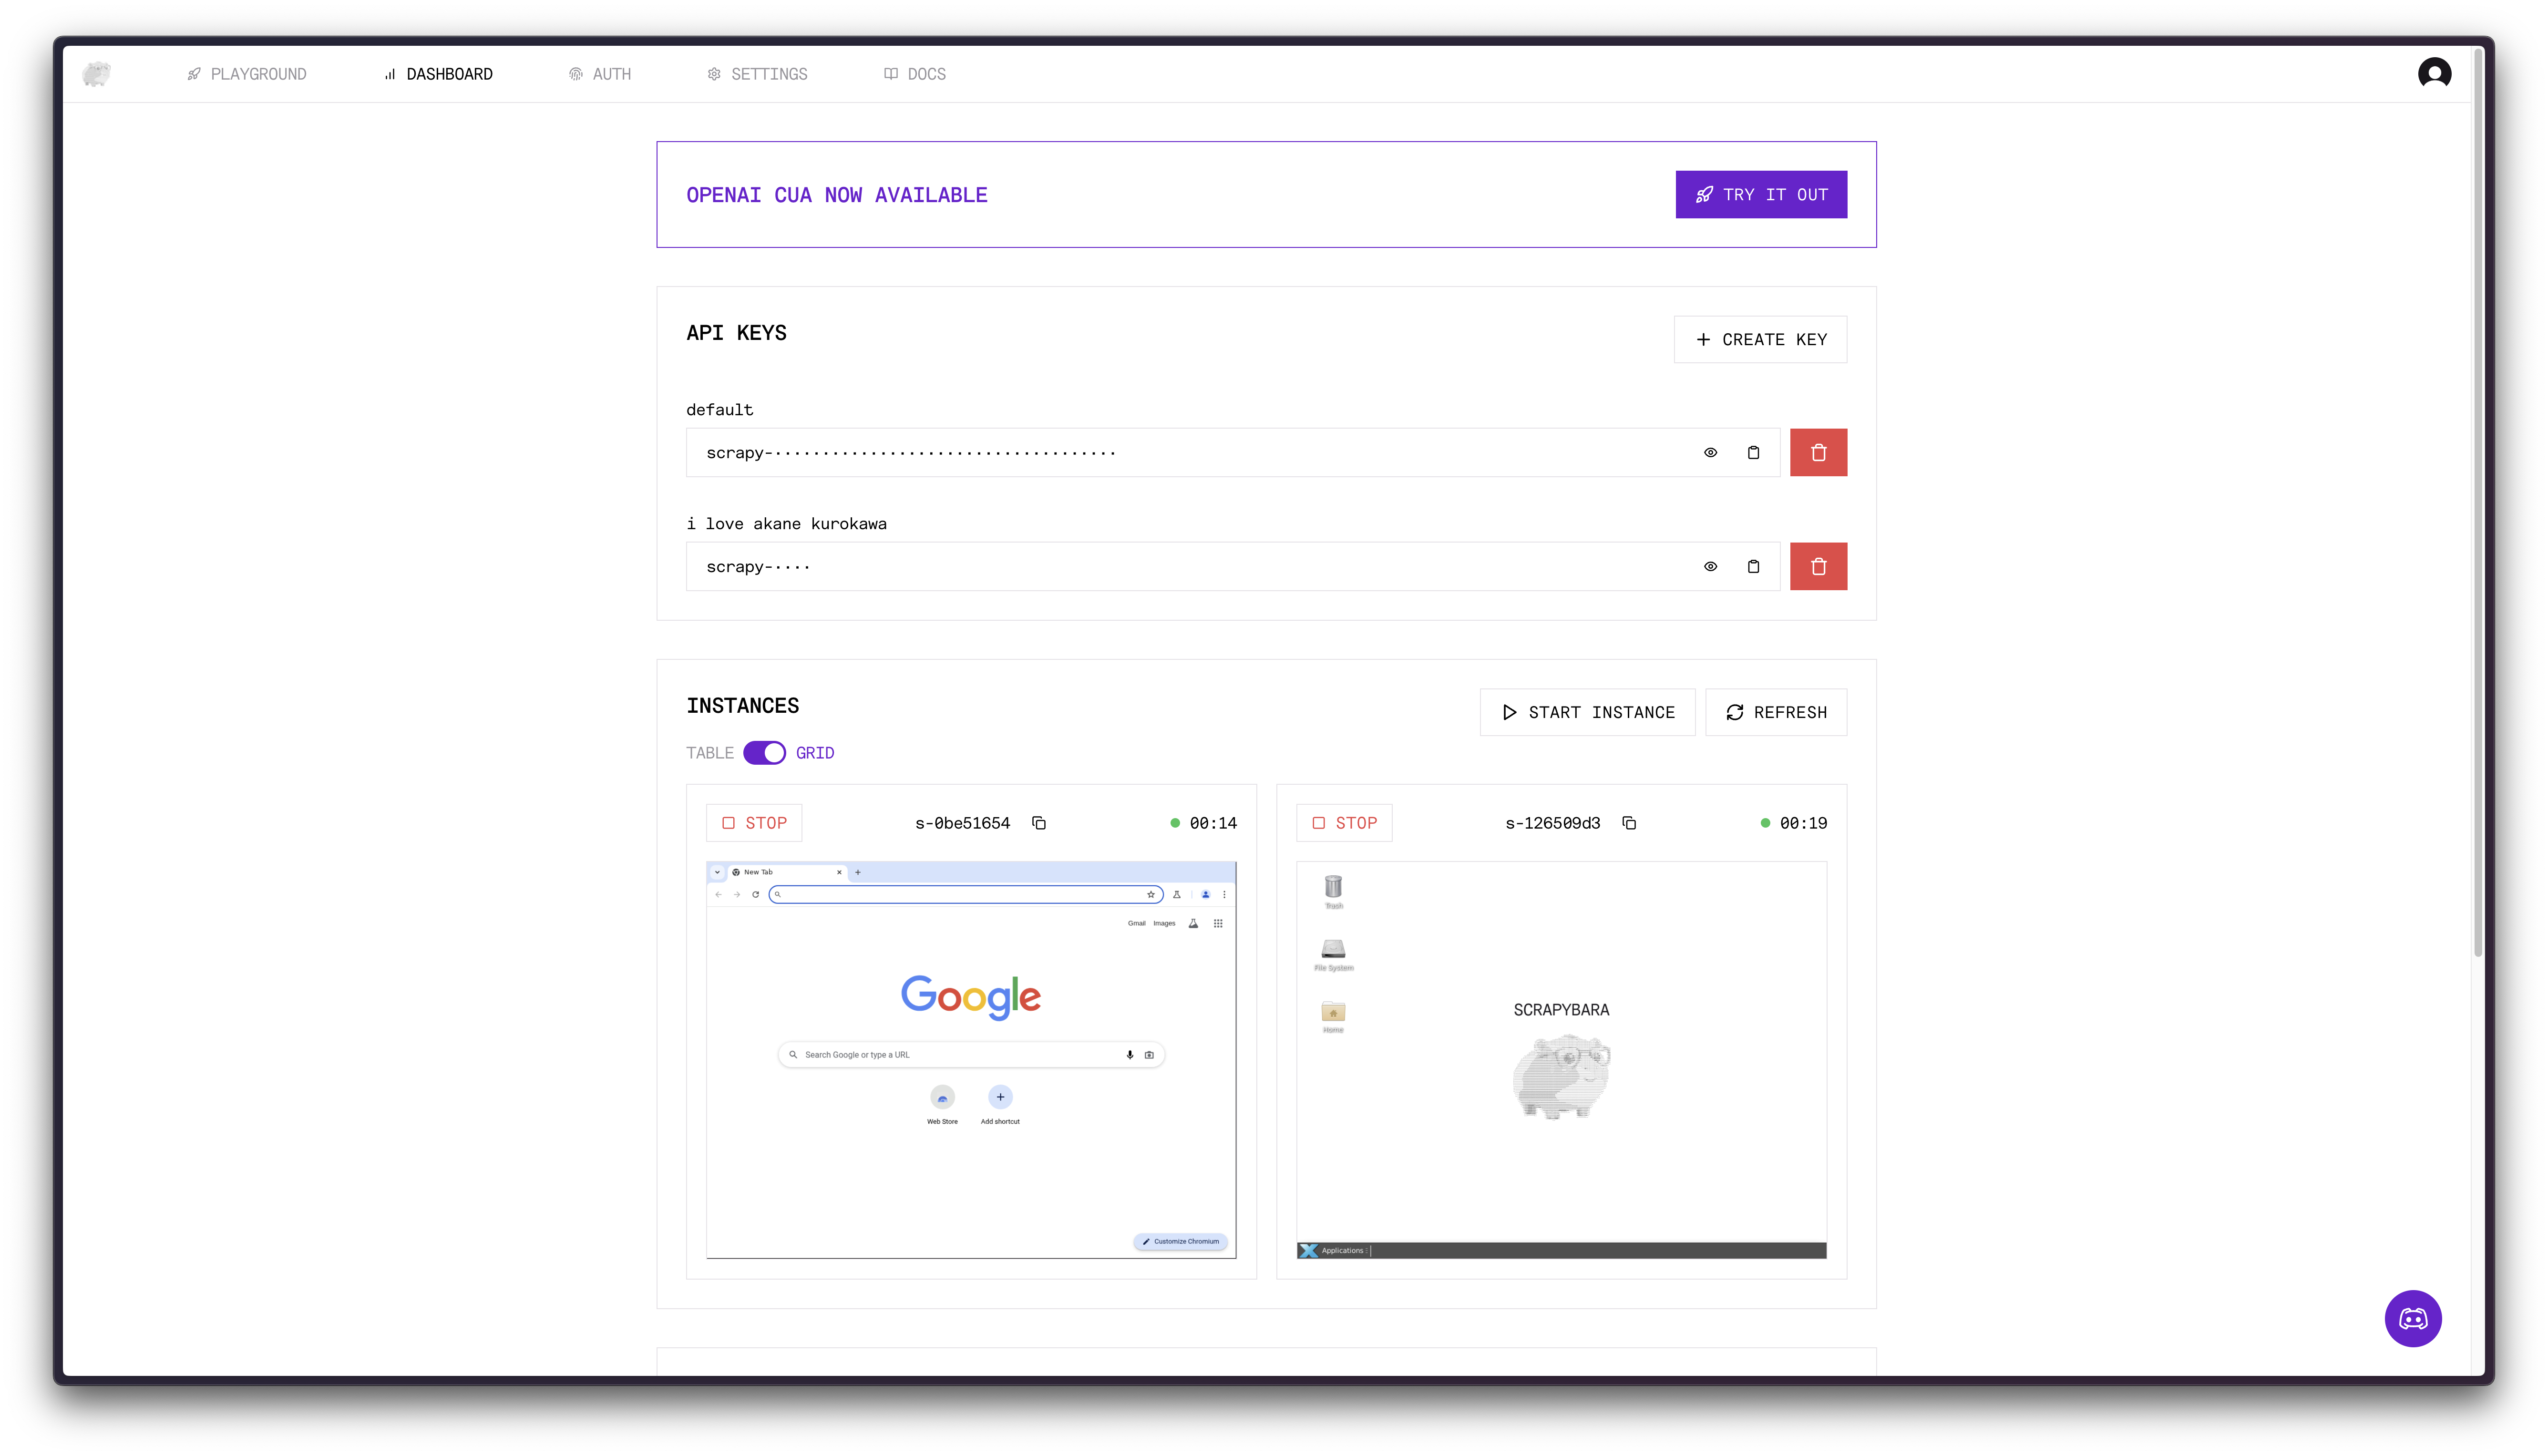Toggle the Table/Grid view switch
This screenshot has width=2548, height=1456.
point(764,753)
